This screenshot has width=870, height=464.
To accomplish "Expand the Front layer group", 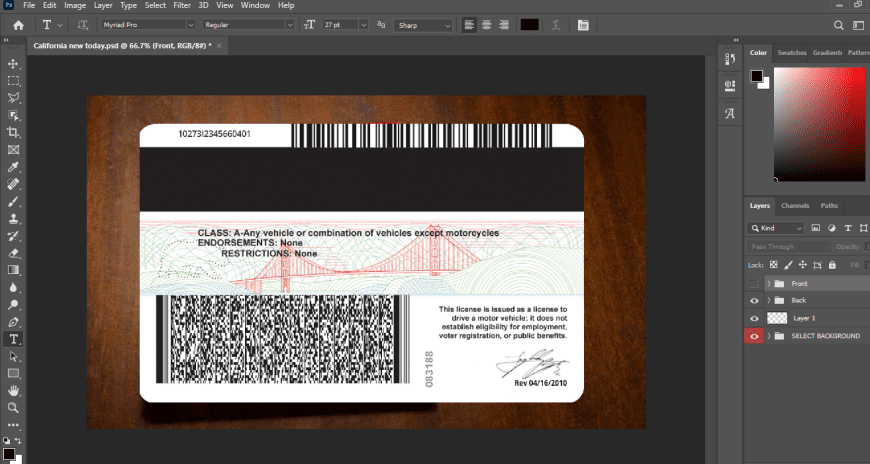I will point(769,284).
